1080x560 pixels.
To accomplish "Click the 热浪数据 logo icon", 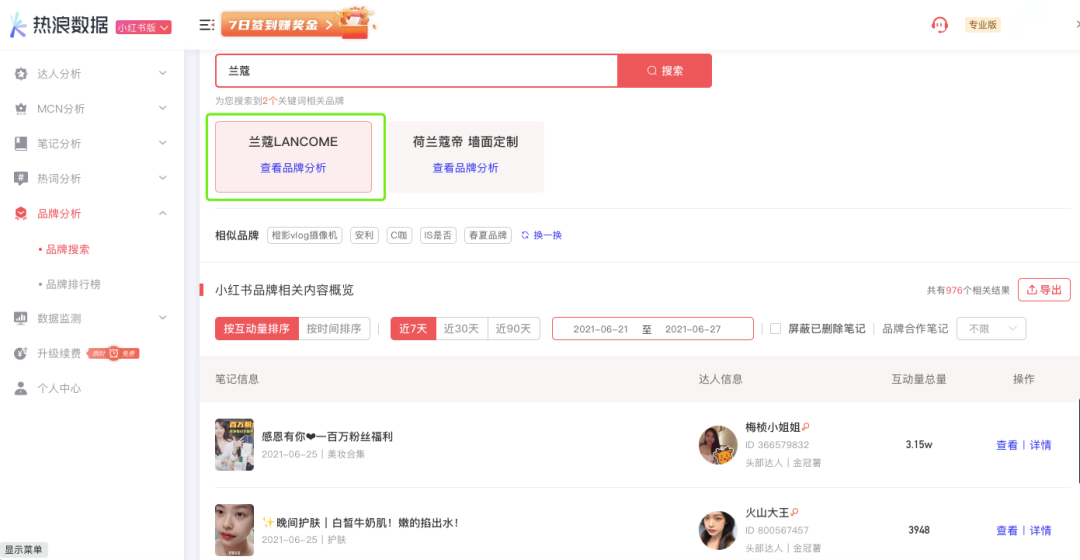I will click(x=18, y=25).
